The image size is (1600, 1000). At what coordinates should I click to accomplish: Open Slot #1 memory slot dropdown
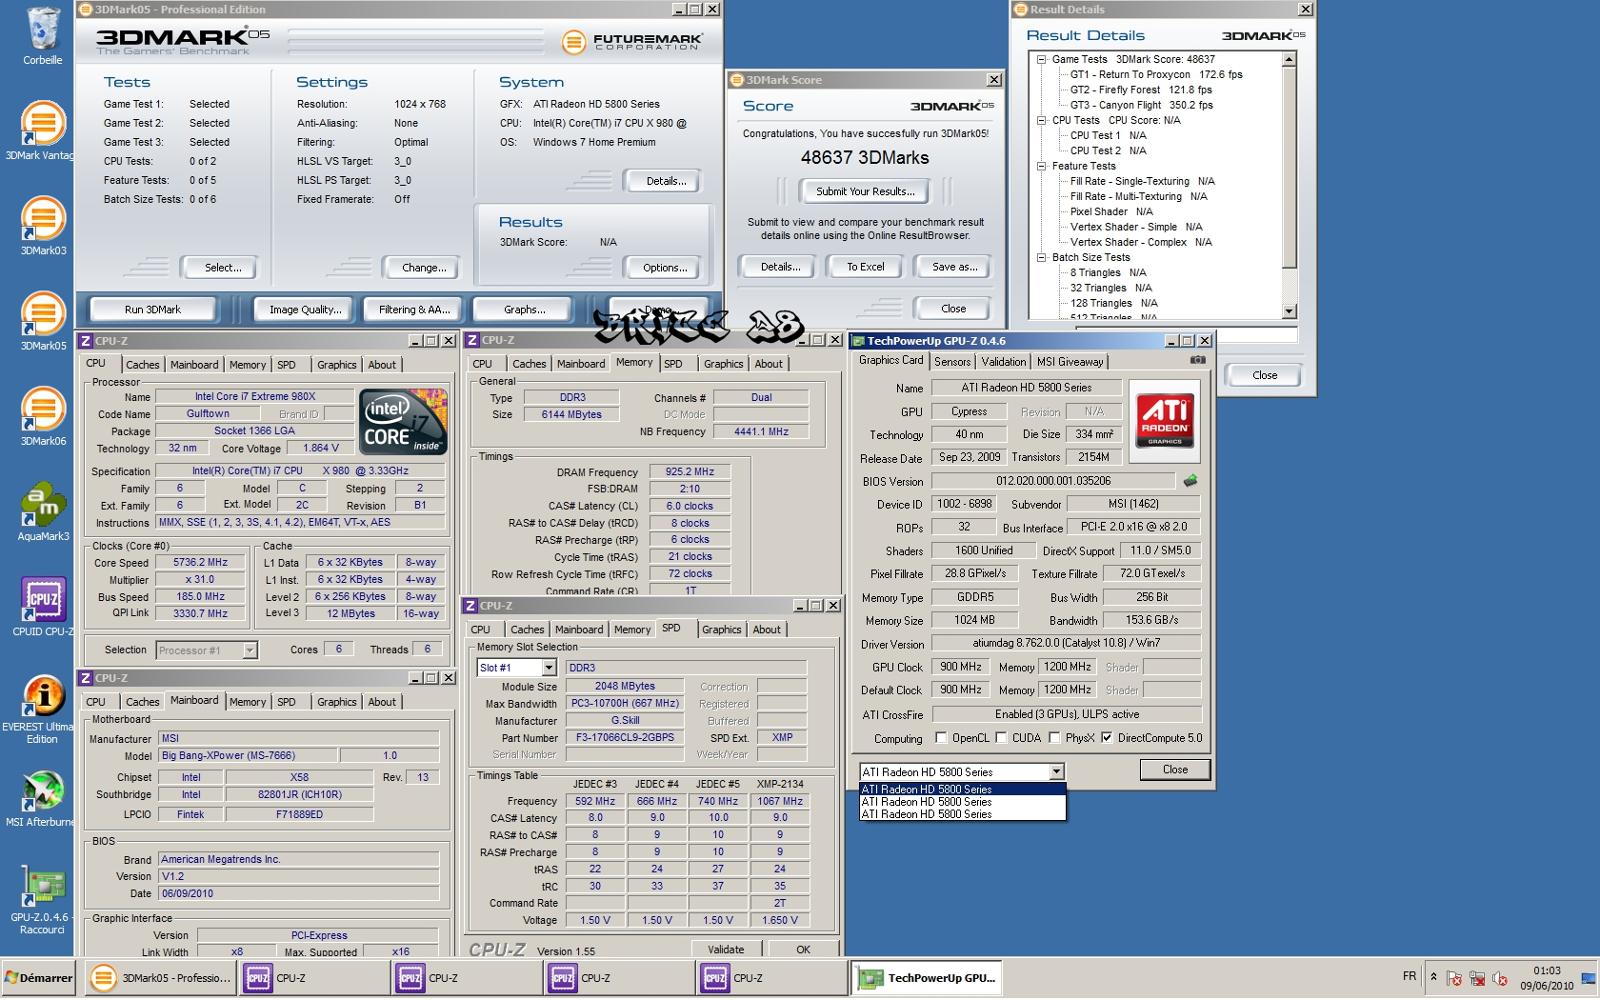[x=548, y=667]
